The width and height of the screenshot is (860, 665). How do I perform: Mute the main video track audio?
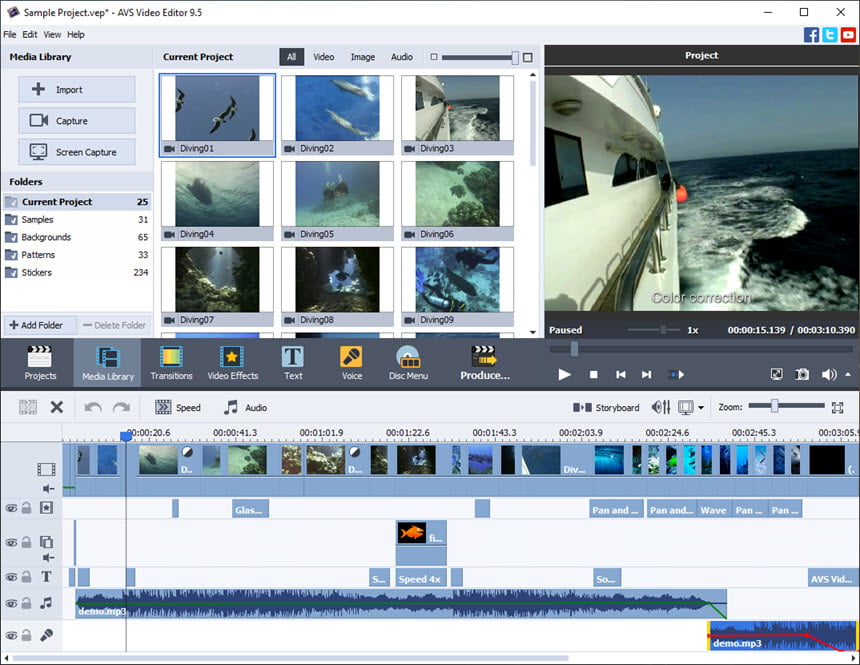coord(48,488)
